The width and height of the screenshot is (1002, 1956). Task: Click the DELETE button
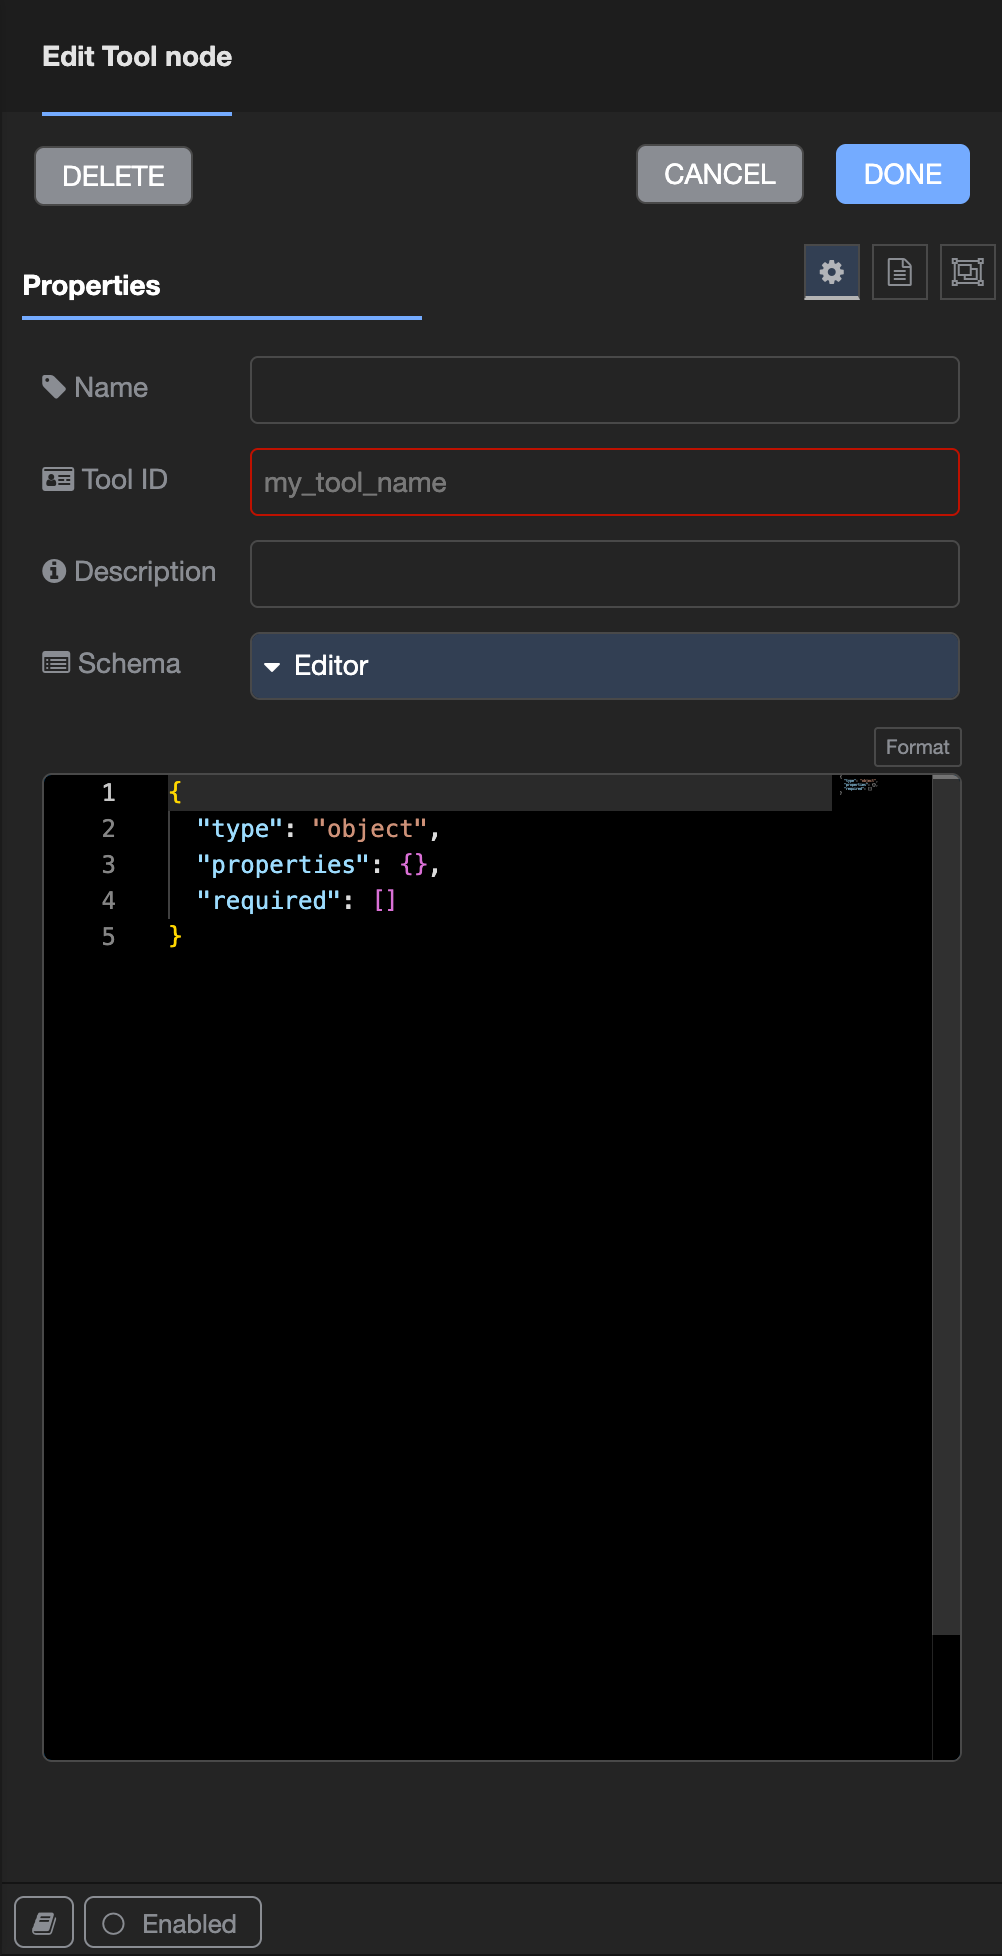coord(114,176)
